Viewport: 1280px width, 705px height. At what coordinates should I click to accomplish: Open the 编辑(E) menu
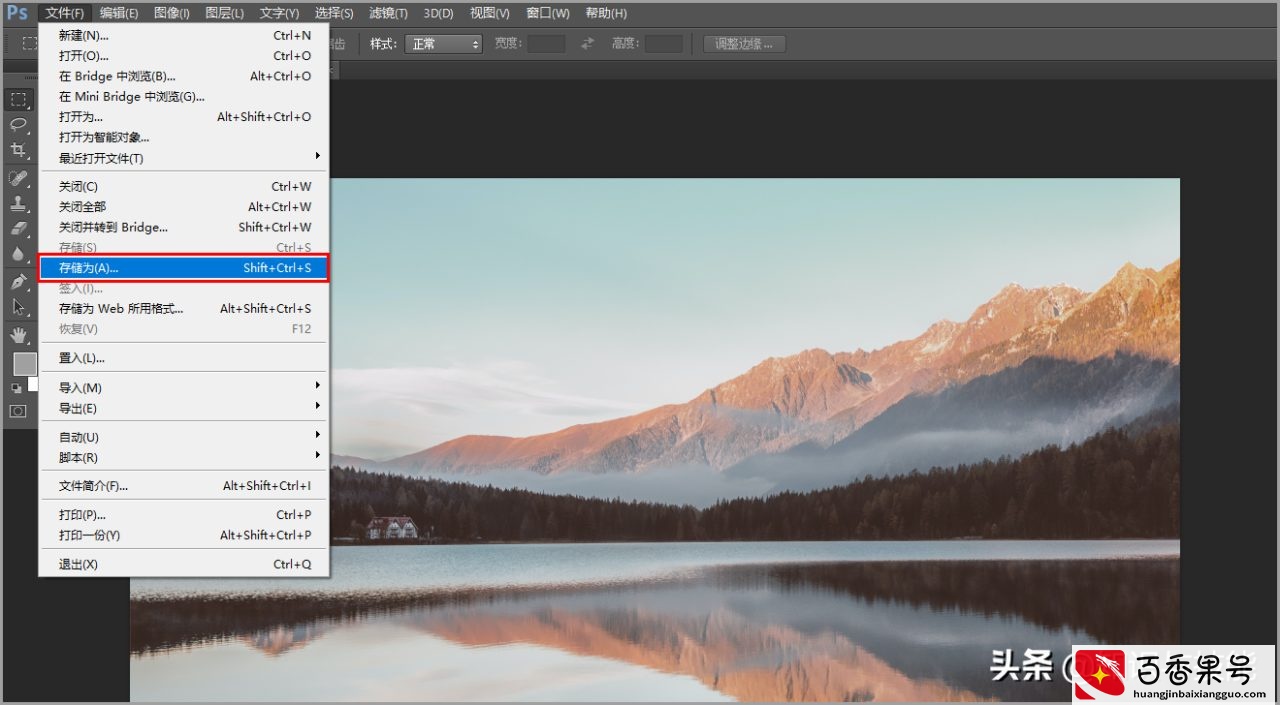pyautogui.click(x=119, y=13)
